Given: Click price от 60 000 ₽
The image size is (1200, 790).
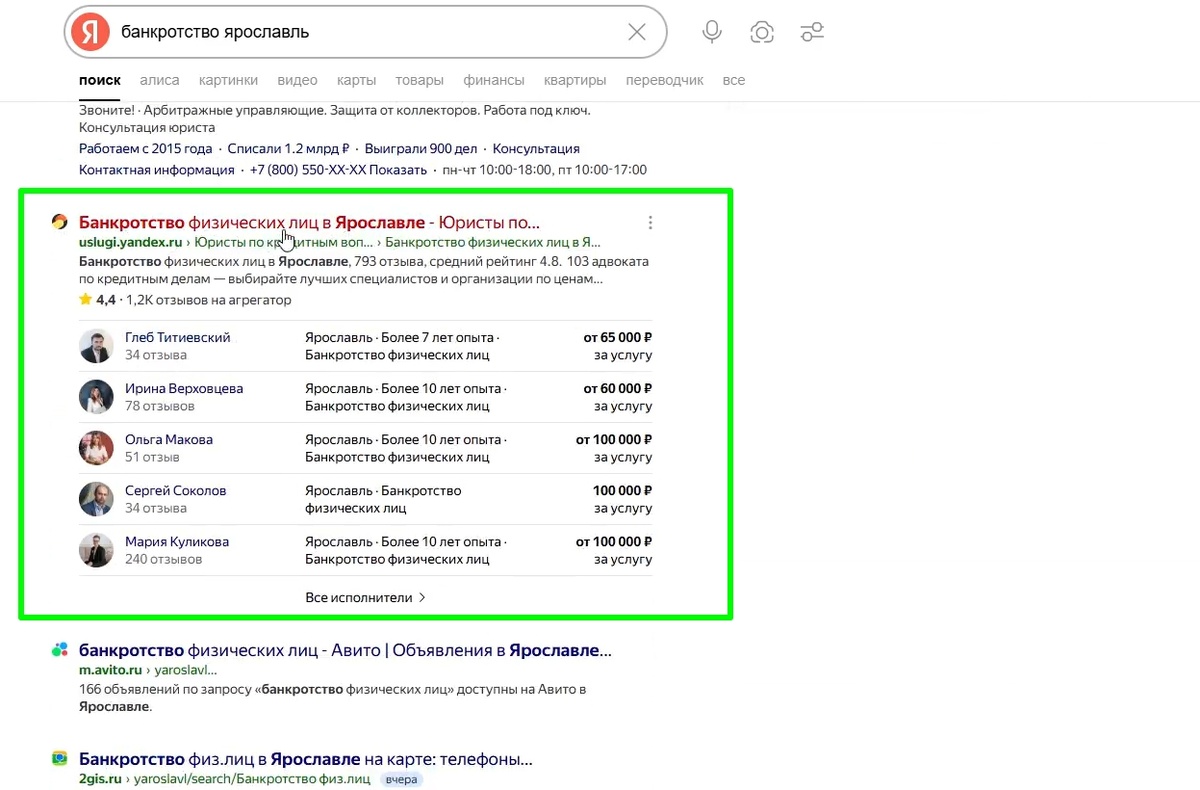Looking at the screenshot, I should pyautogui.click(x=618, y=389).
